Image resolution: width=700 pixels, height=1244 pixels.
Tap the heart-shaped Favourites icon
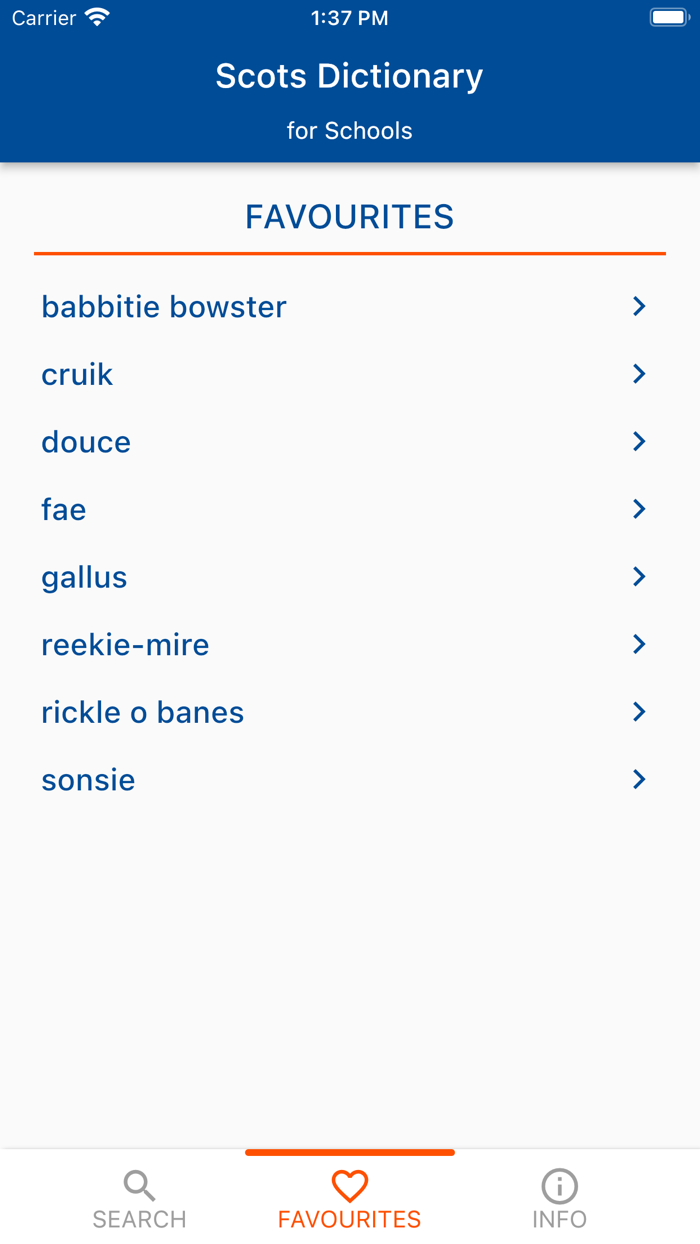(x=349, y=1185)
